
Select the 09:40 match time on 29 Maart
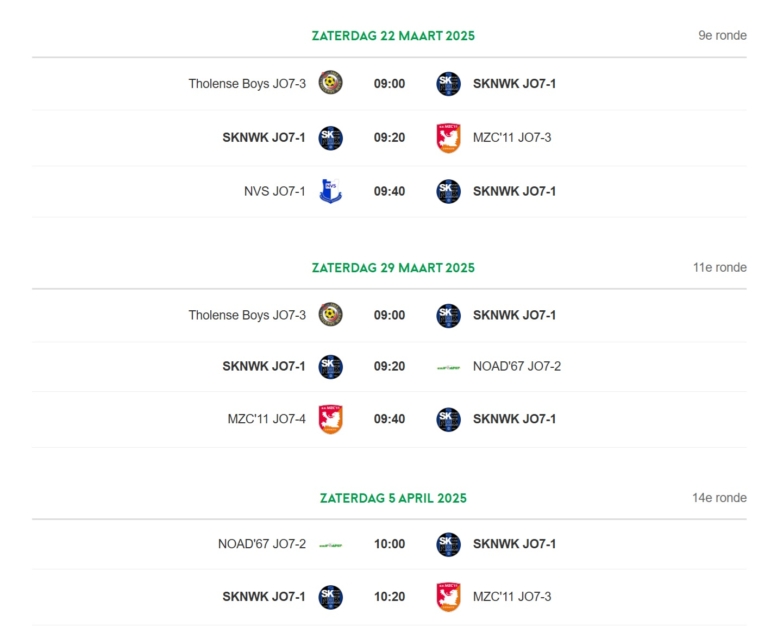coord(389,419)
